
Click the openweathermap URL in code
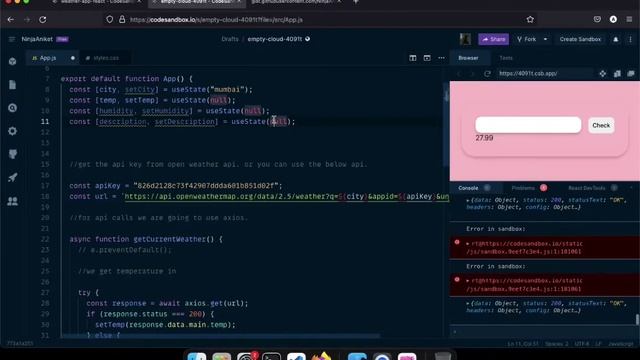(286, 196)
